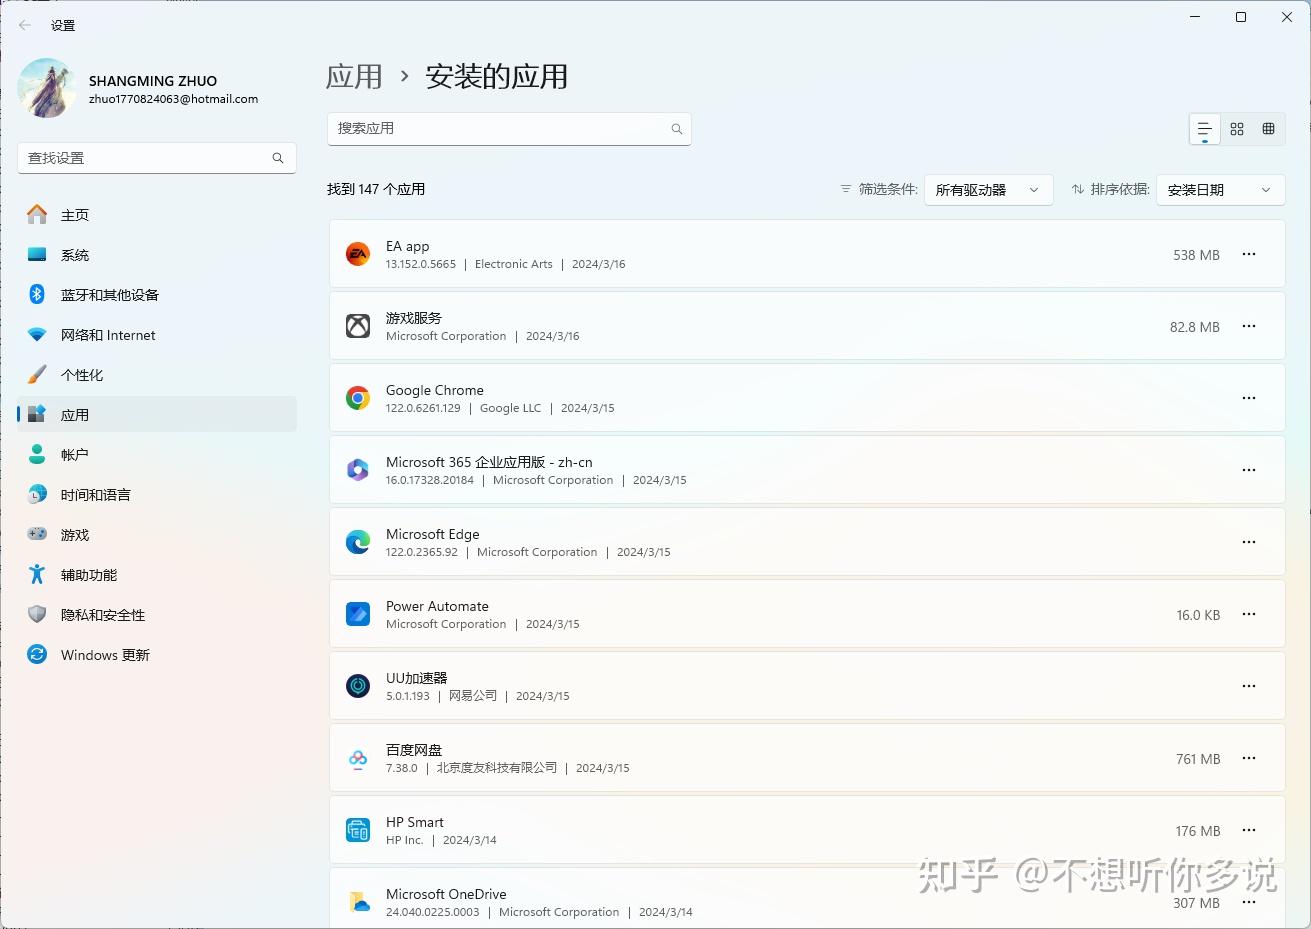Click the 538 MB size of EA app
Image resolution: width=1311 pixels, height=929 pixels.
tap(1196, 255)
